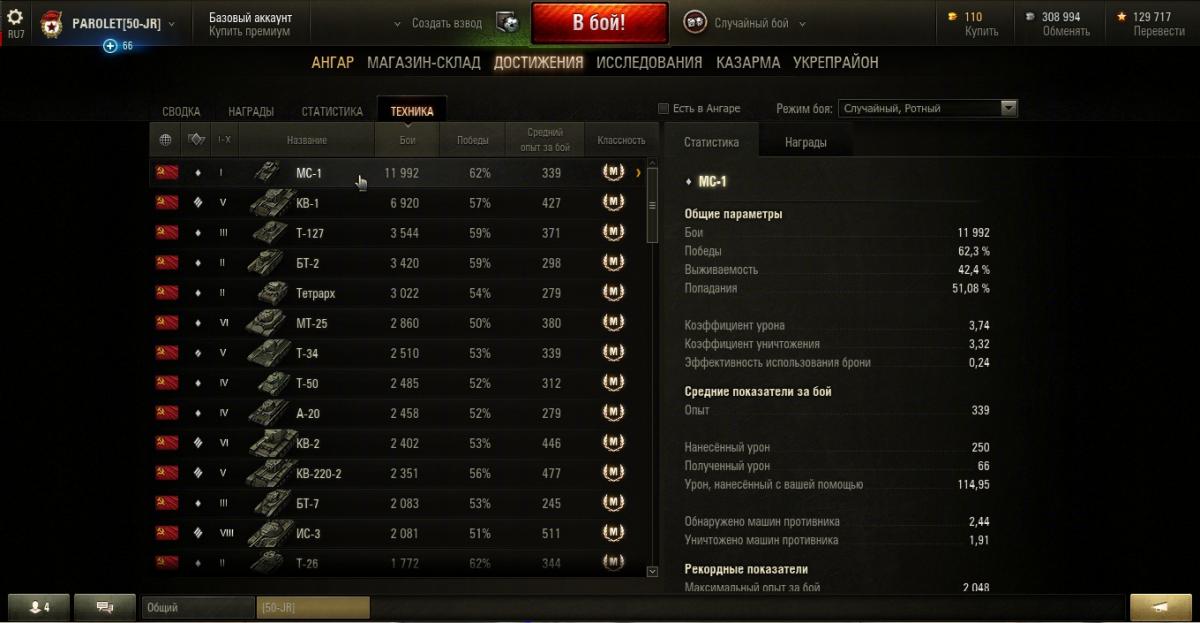1200x623 pixels.
Task: Open the Режим боя dropdown list
Action: [x=929, y=108]
